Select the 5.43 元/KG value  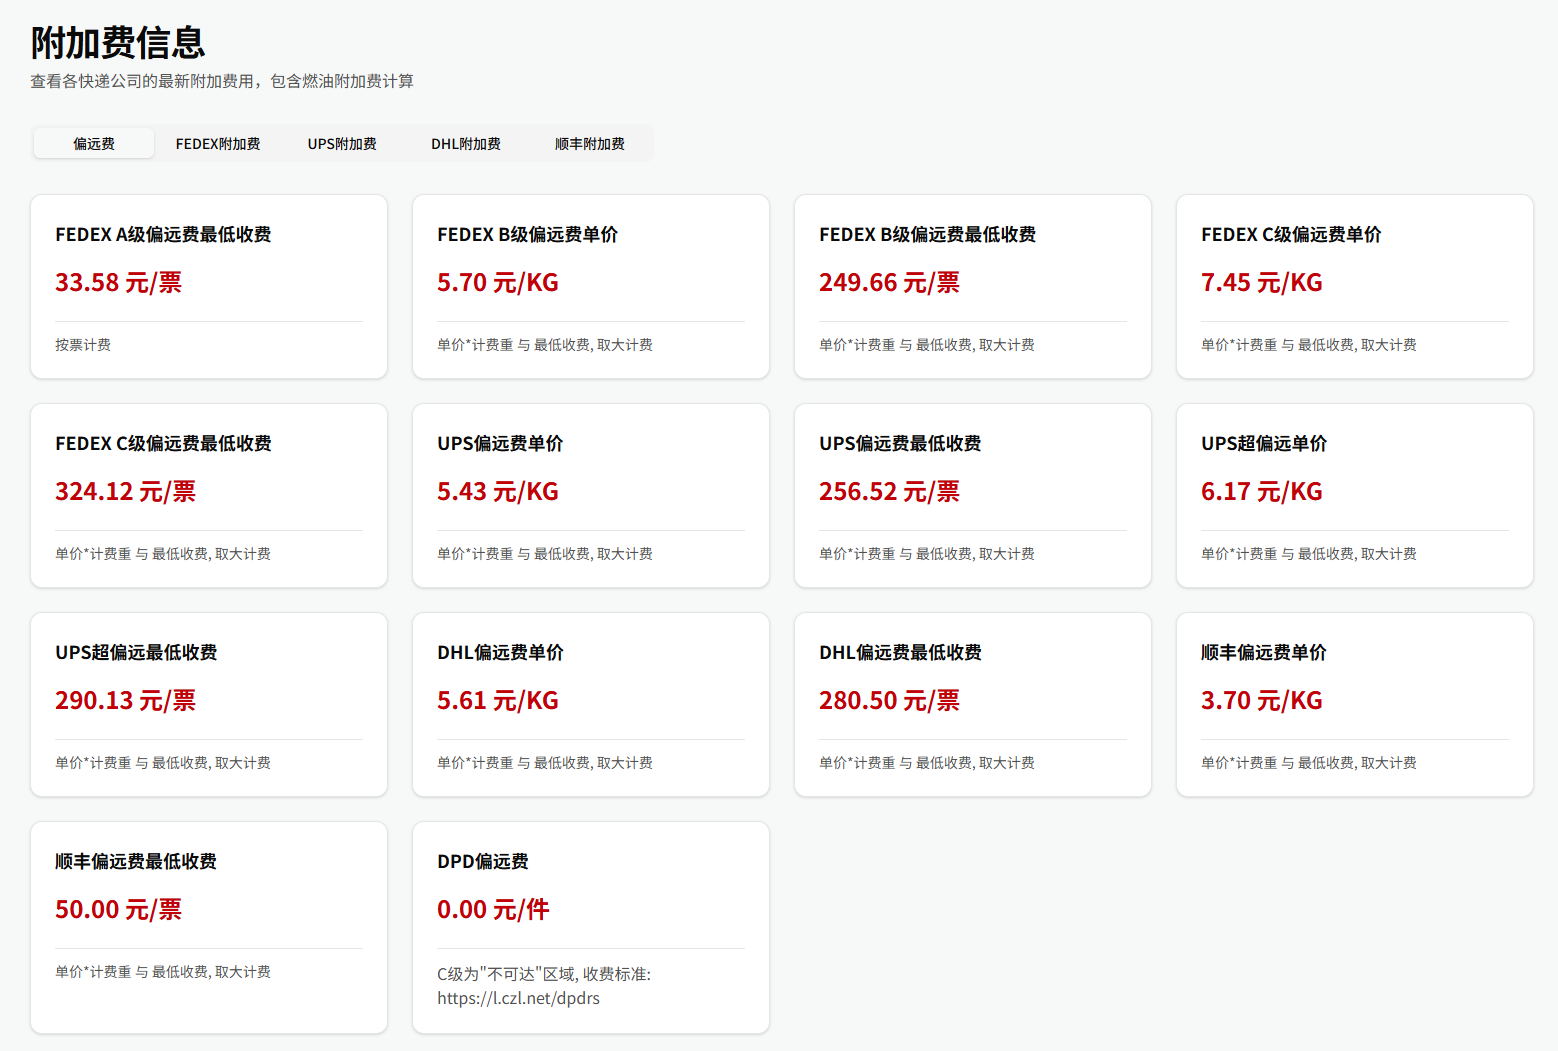tap(498, 491)
